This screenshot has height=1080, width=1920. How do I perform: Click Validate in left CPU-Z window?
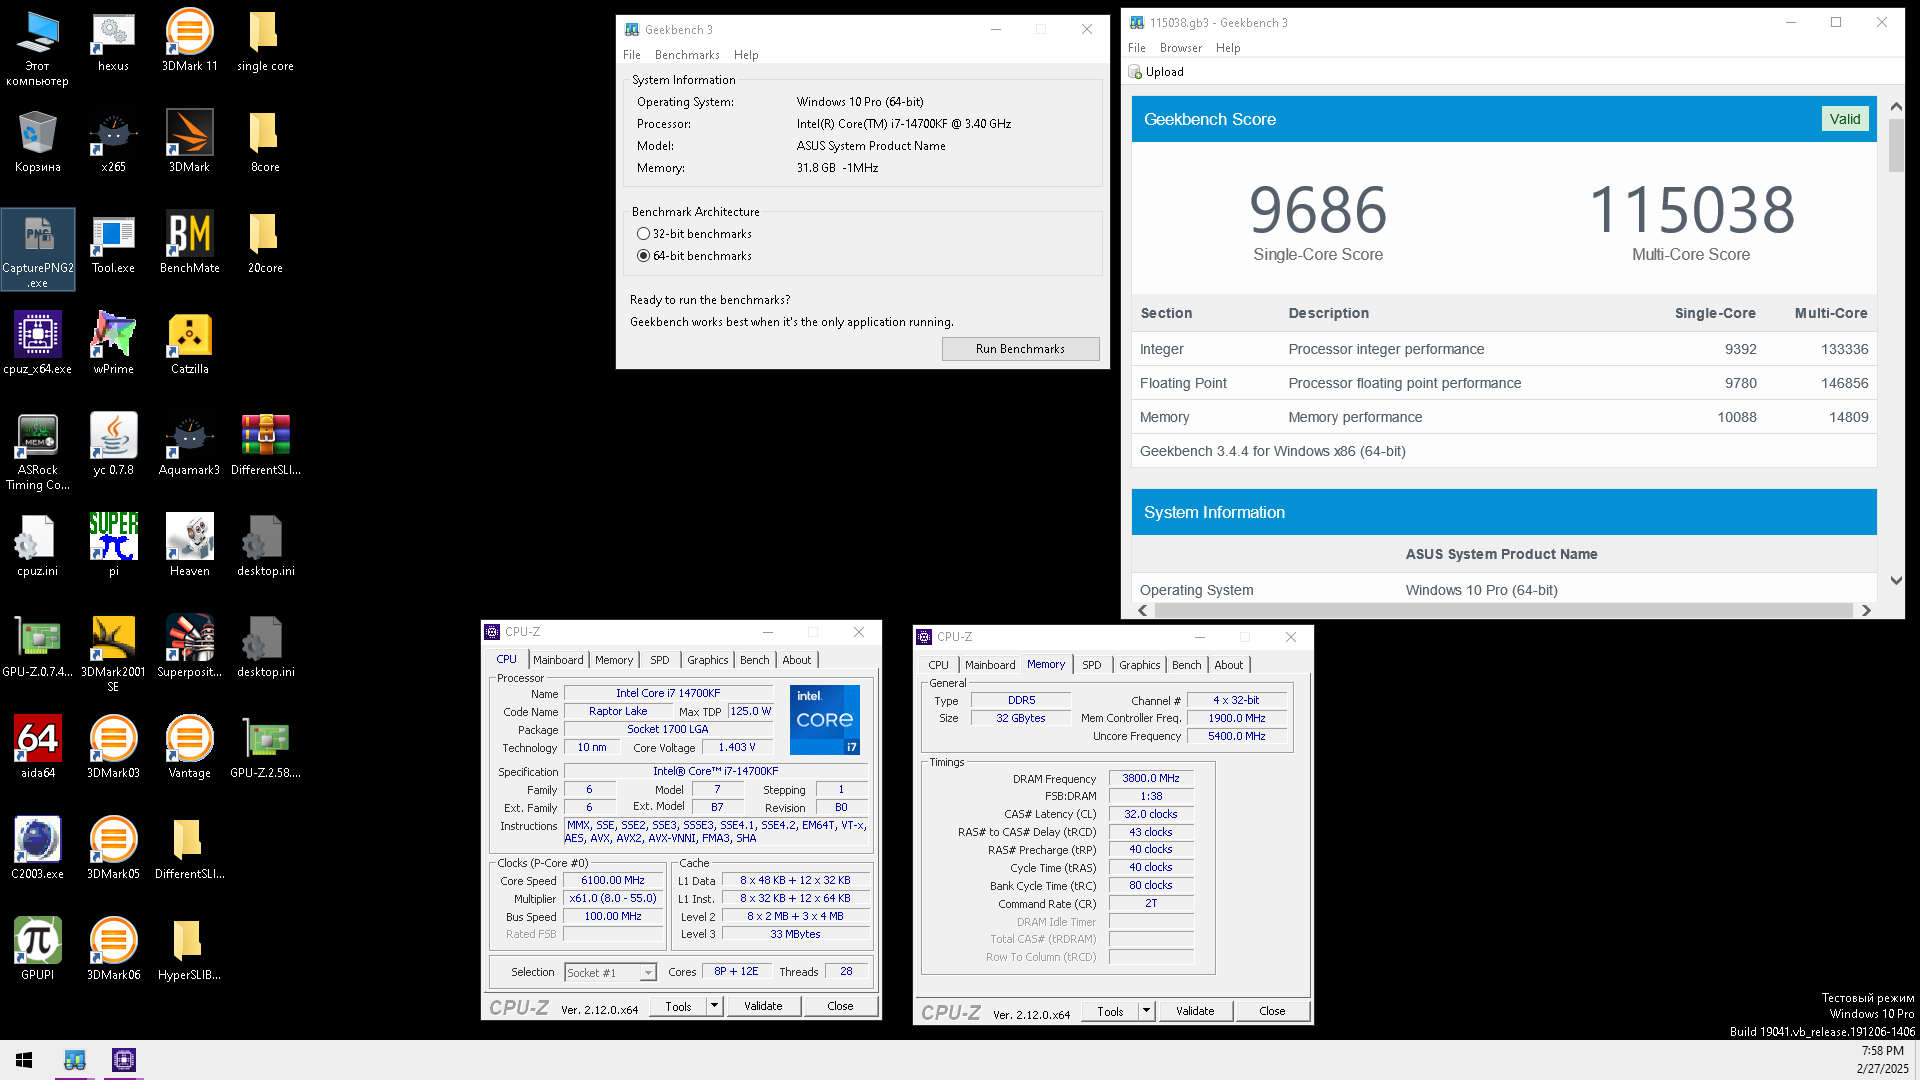763,1007
